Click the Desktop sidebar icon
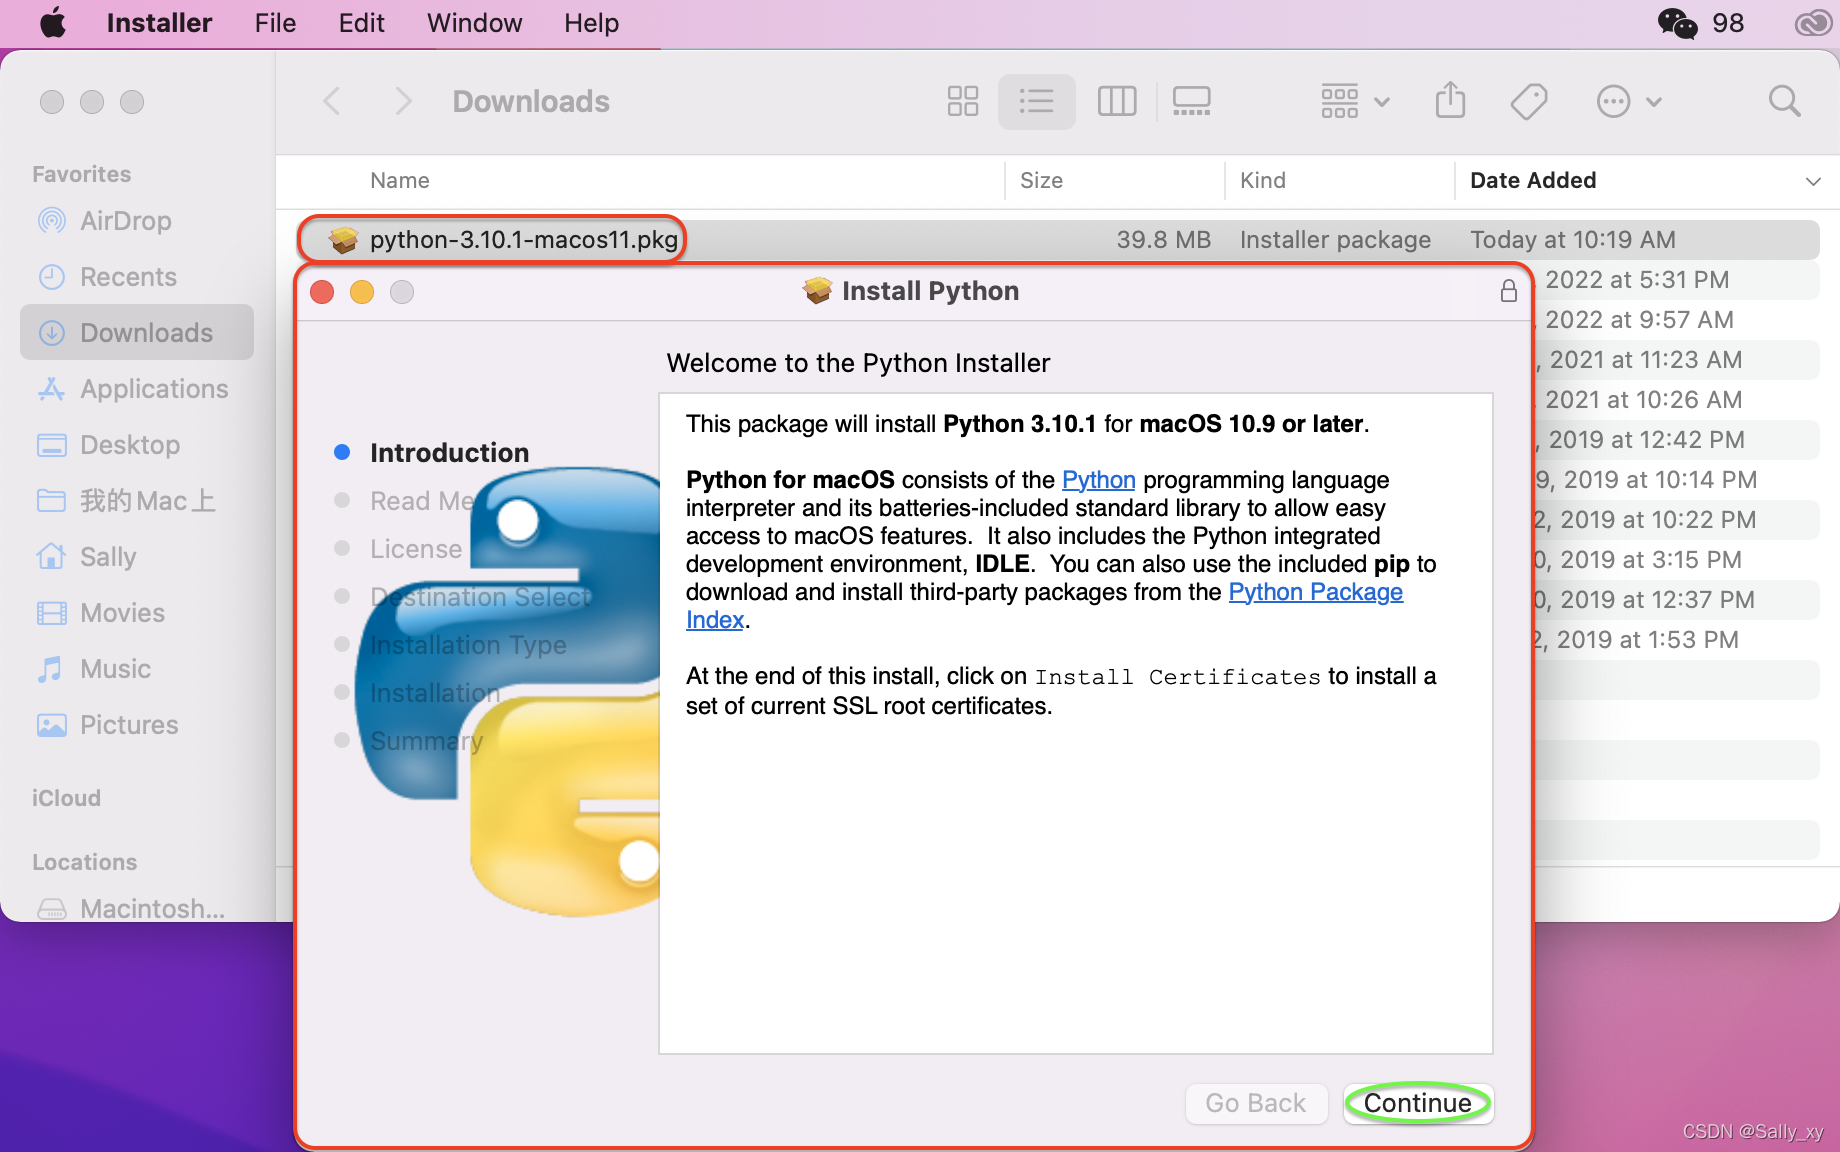 click(52, 445)
